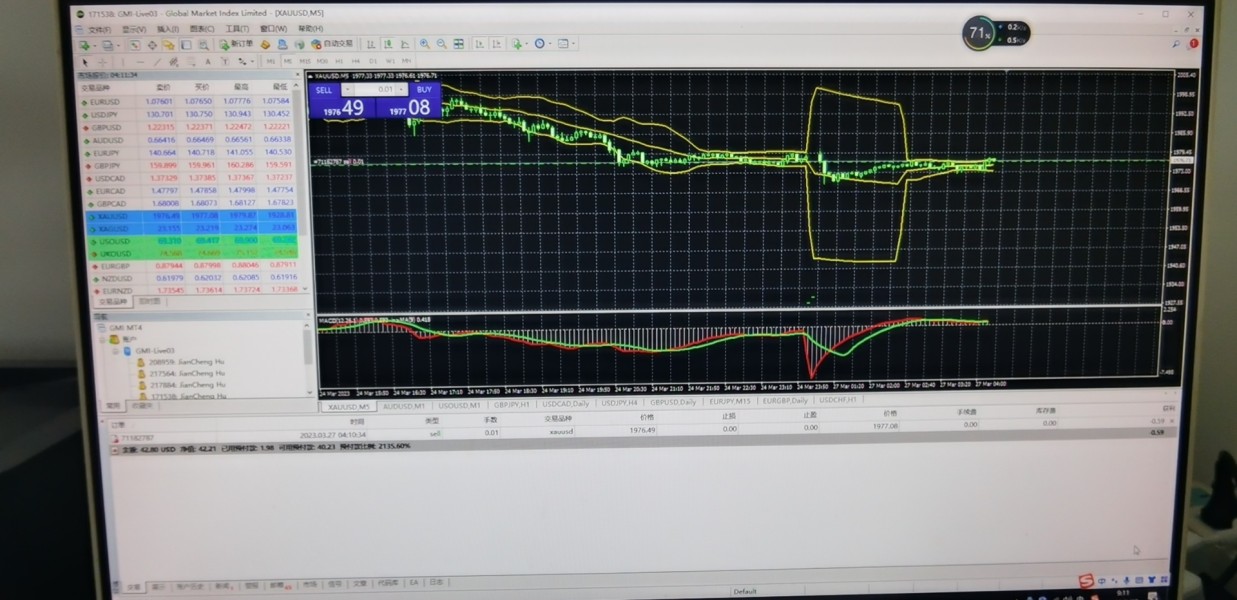Toggle the Terminal window icon

[x=186, y=45]
